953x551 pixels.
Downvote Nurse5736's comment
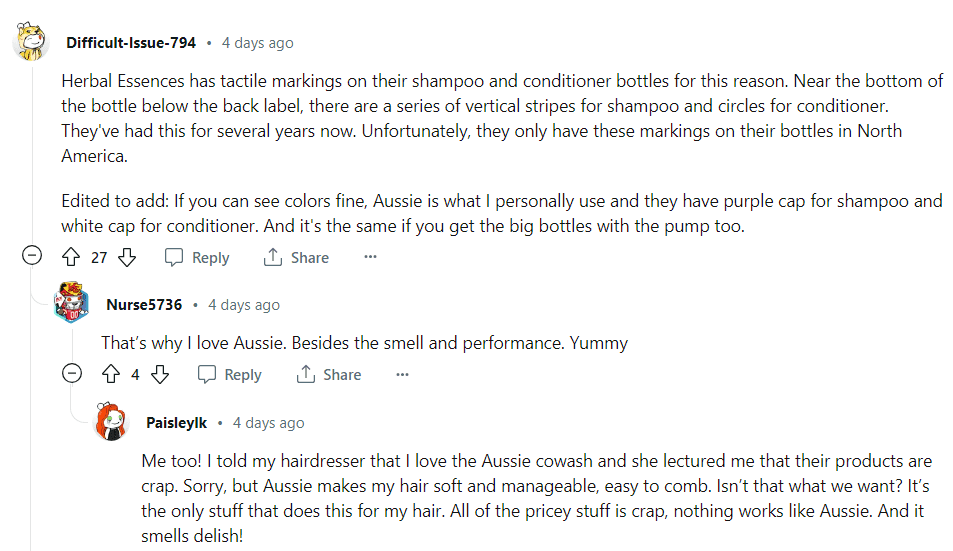[x=160, y=374]
